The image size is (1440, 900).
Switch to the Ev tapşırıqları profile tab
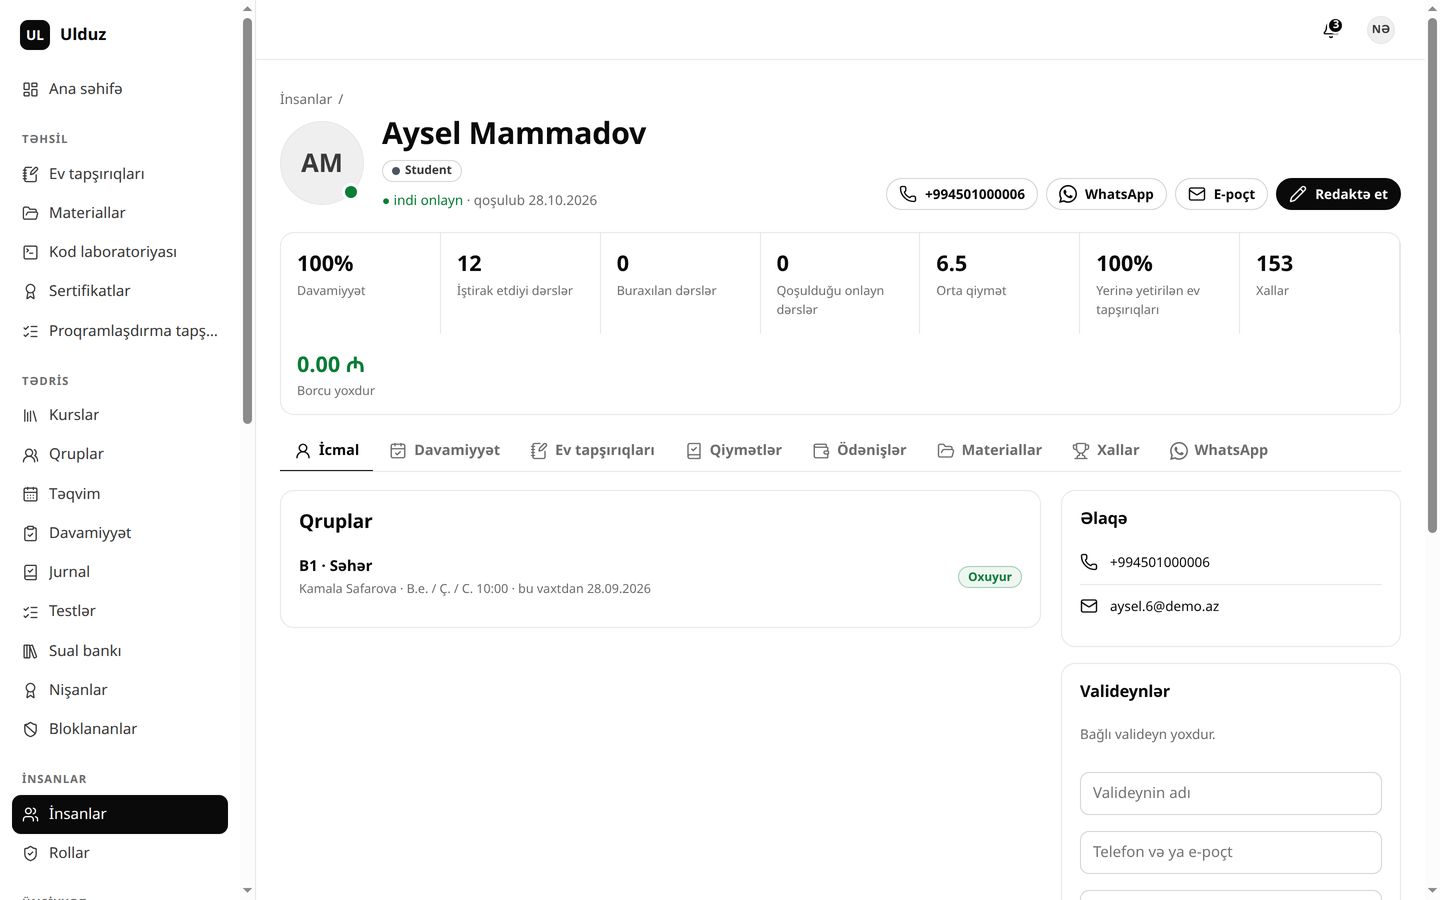click(x=593, y=450)
